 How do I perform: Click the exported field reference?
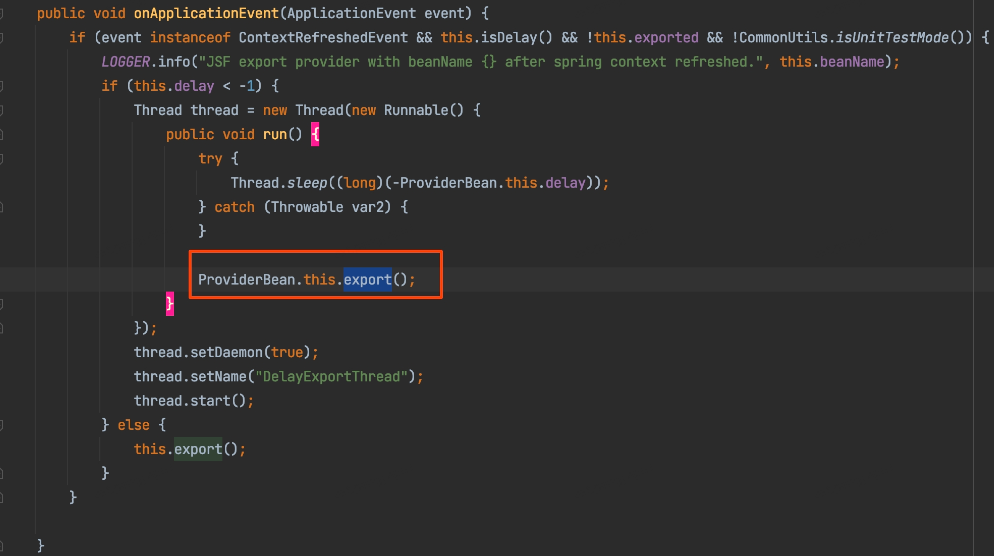[666, 37]
